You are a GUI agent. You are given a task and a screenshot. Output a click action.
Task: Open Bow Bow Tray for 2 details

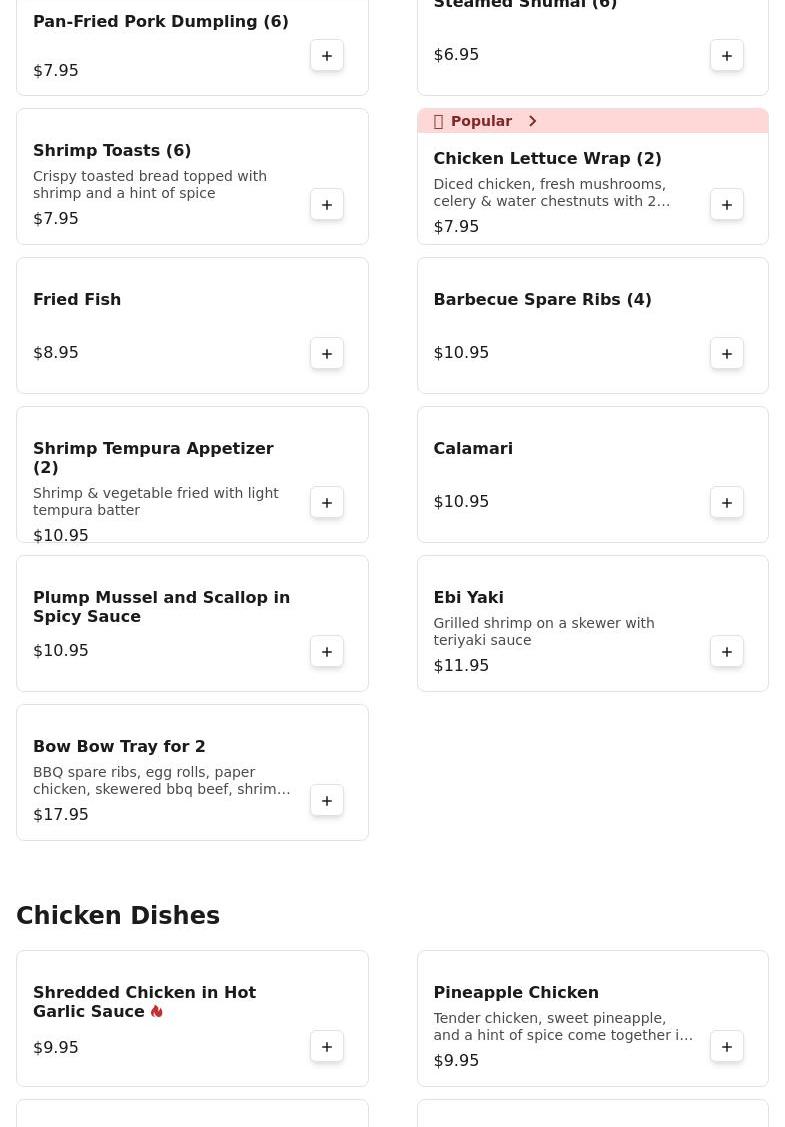click(x=119, y=747)
